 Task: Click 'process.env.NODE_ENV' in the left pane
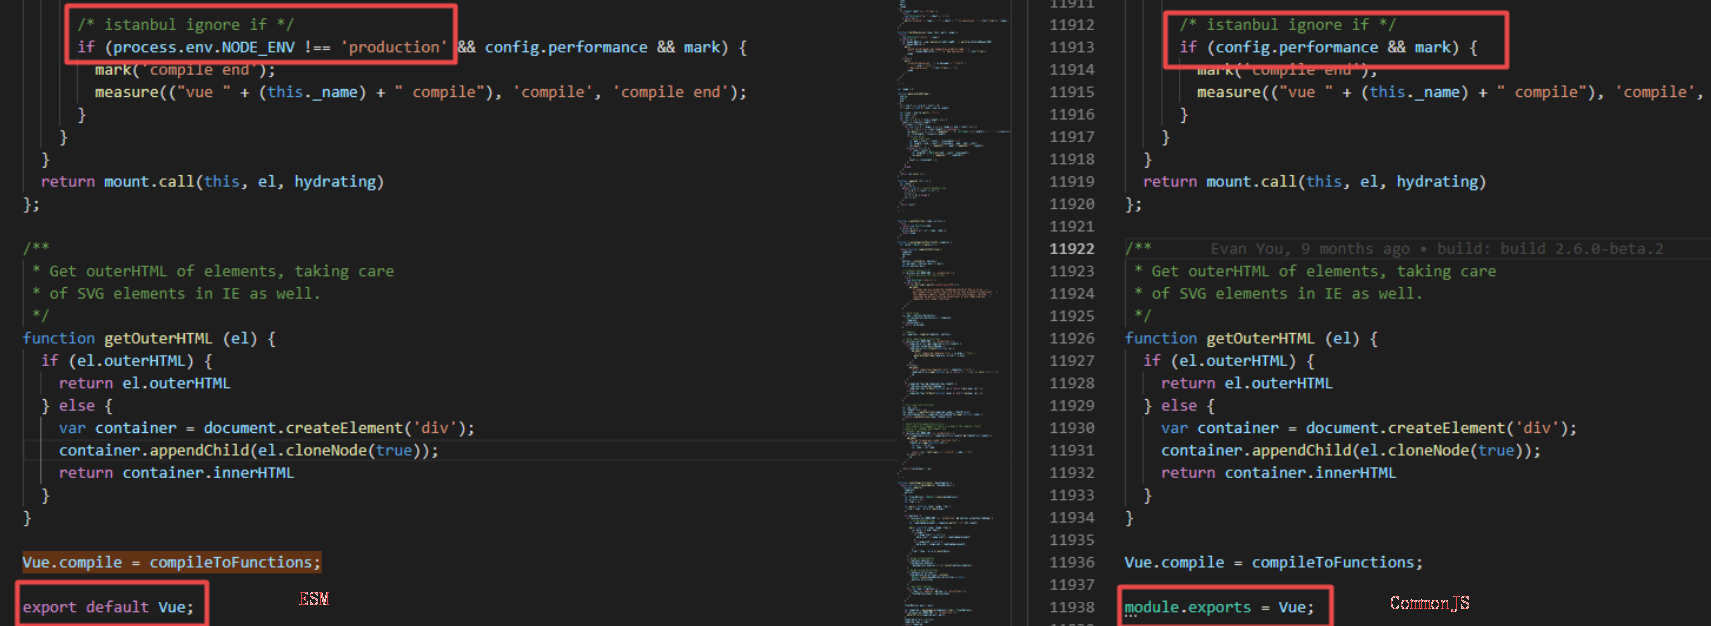(x=204, y=47)
